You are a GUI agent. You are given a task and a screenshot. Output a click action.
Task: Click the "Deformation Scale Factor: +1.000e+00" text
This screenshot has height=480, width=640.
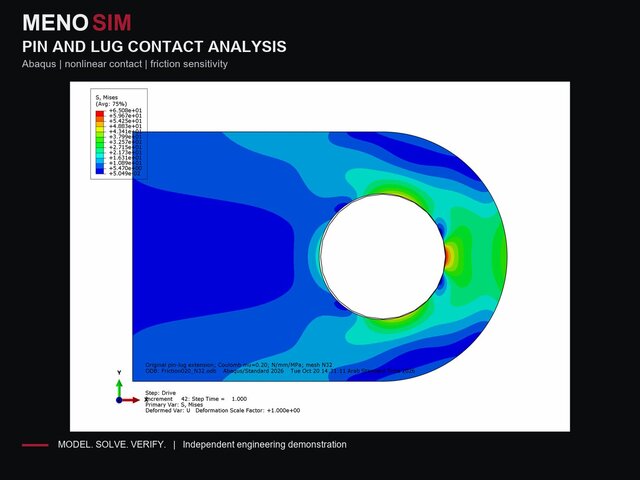pos(248,411)
